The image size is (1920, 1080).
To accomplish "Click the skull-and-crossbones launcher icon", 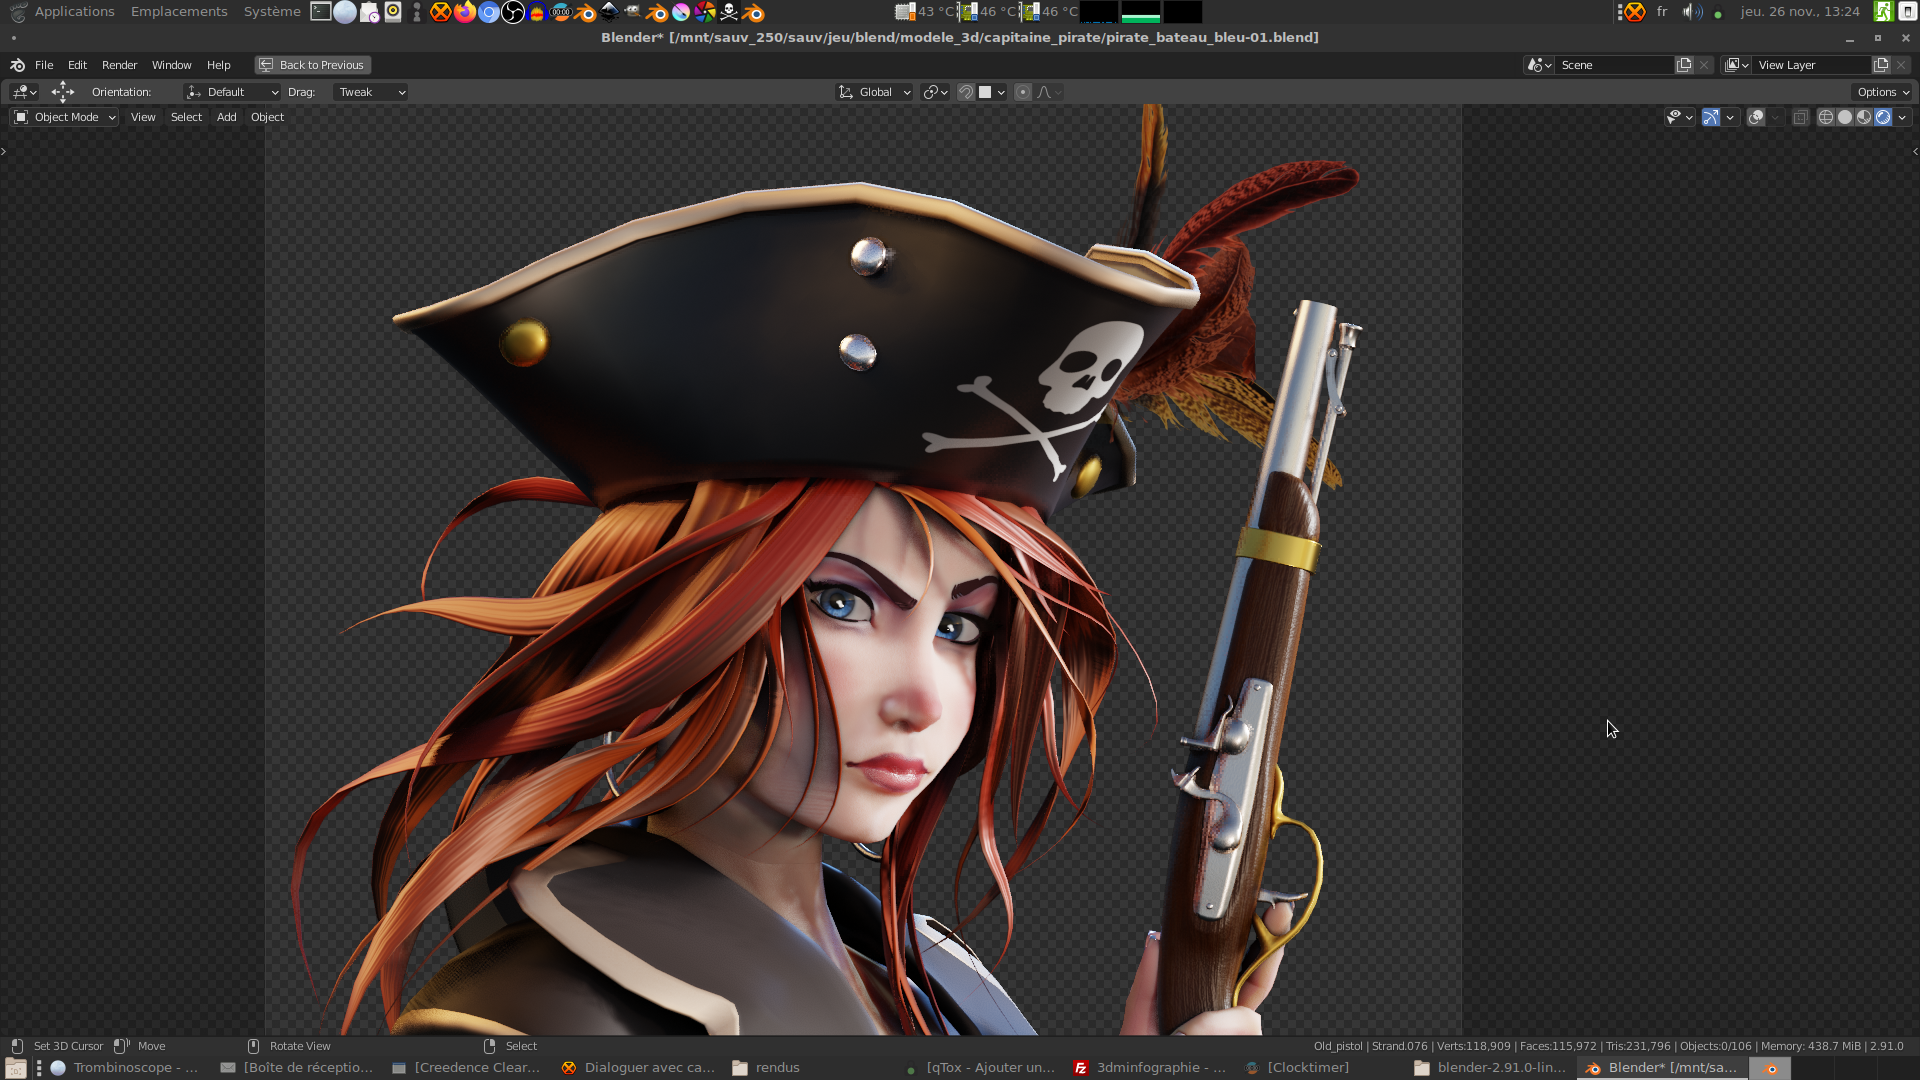I will point(729,12).
